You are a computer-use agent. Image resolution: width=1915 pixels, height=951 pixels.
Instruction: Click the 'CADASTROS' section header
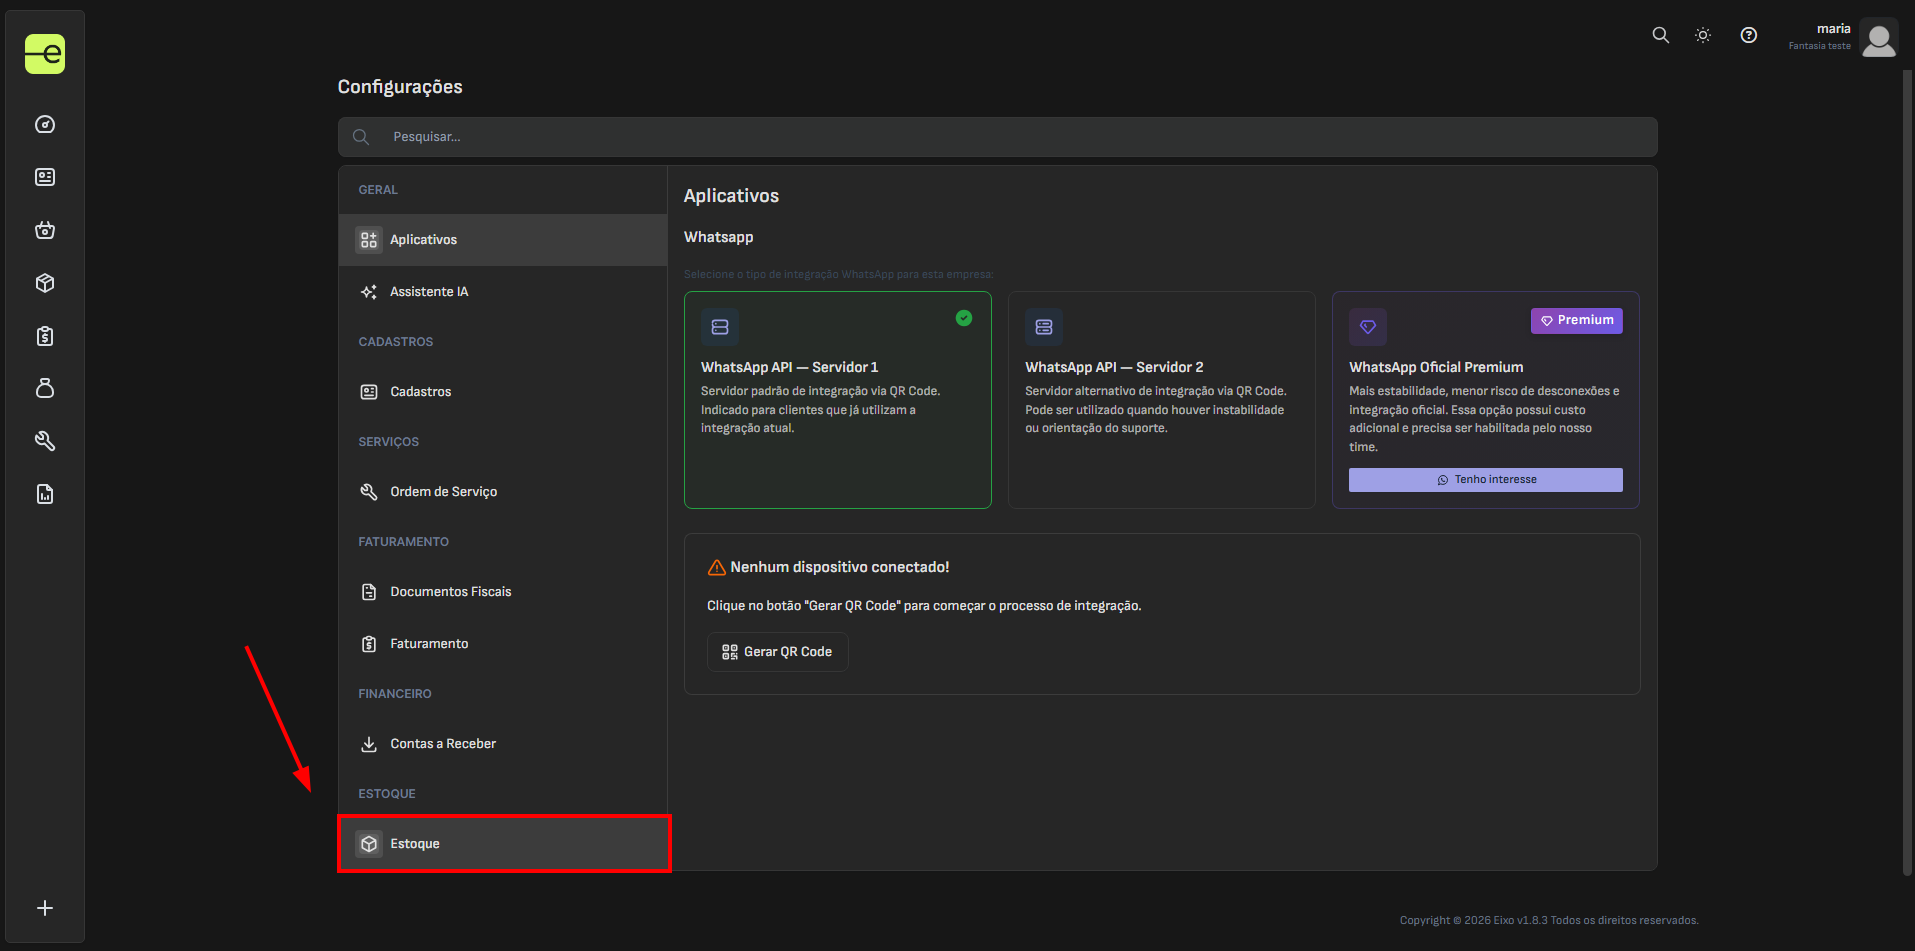pyautogui.click(x=396, y=342)
